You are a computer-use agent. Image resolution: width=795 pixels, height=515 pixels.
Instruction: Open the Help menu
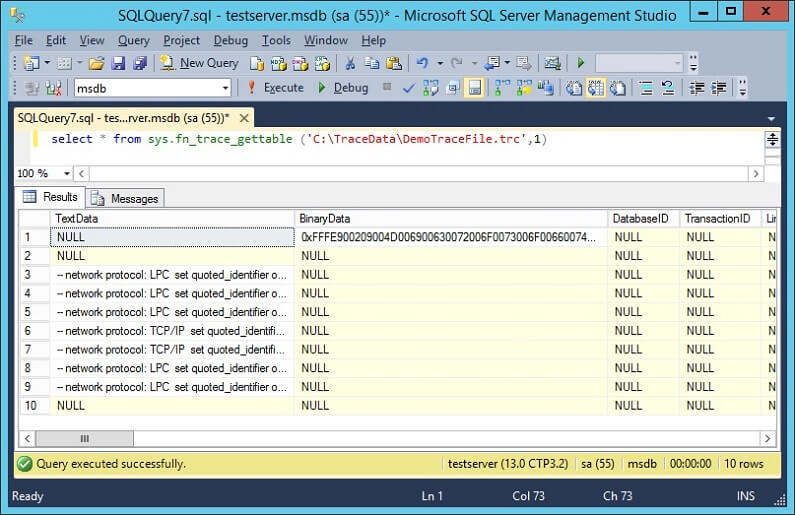point(374,40)
